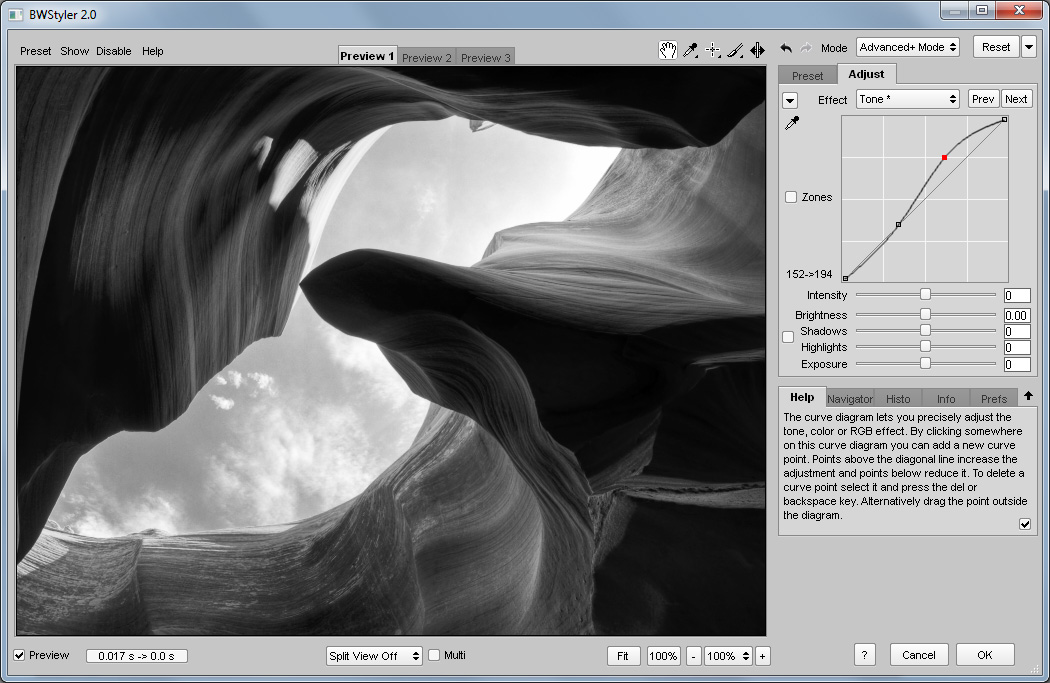Select the Help tab in lower panel
This screenshot has height=683, width=1050.
pyautogui.click(x=802, y=396)
